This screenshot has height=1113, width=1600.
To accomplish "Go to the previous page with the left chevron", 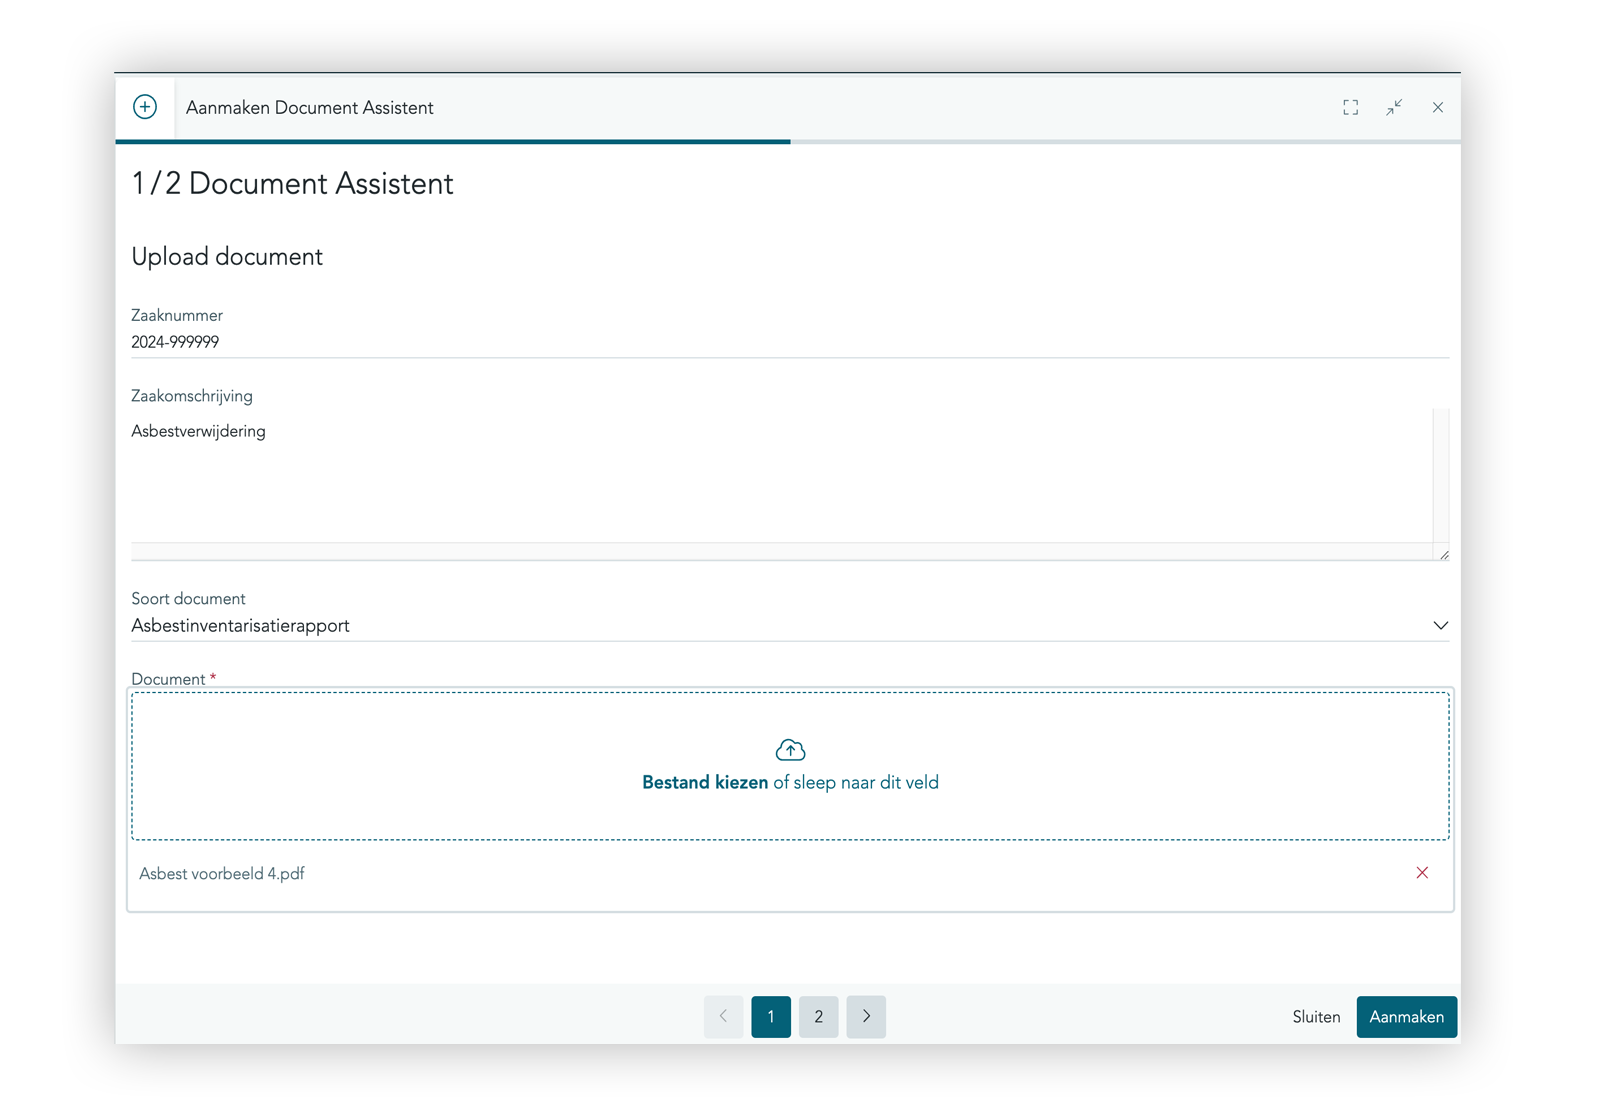I will tap(723, 1017).
